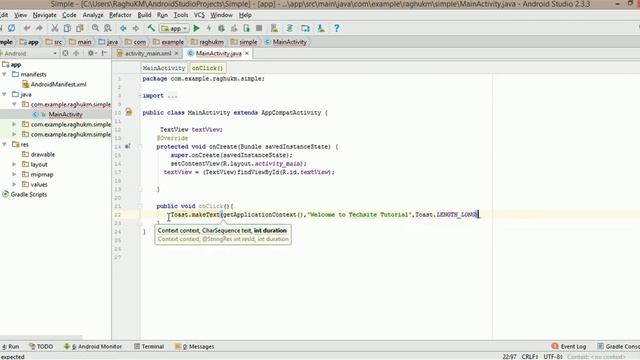Open the Help menu

[245, 15]
